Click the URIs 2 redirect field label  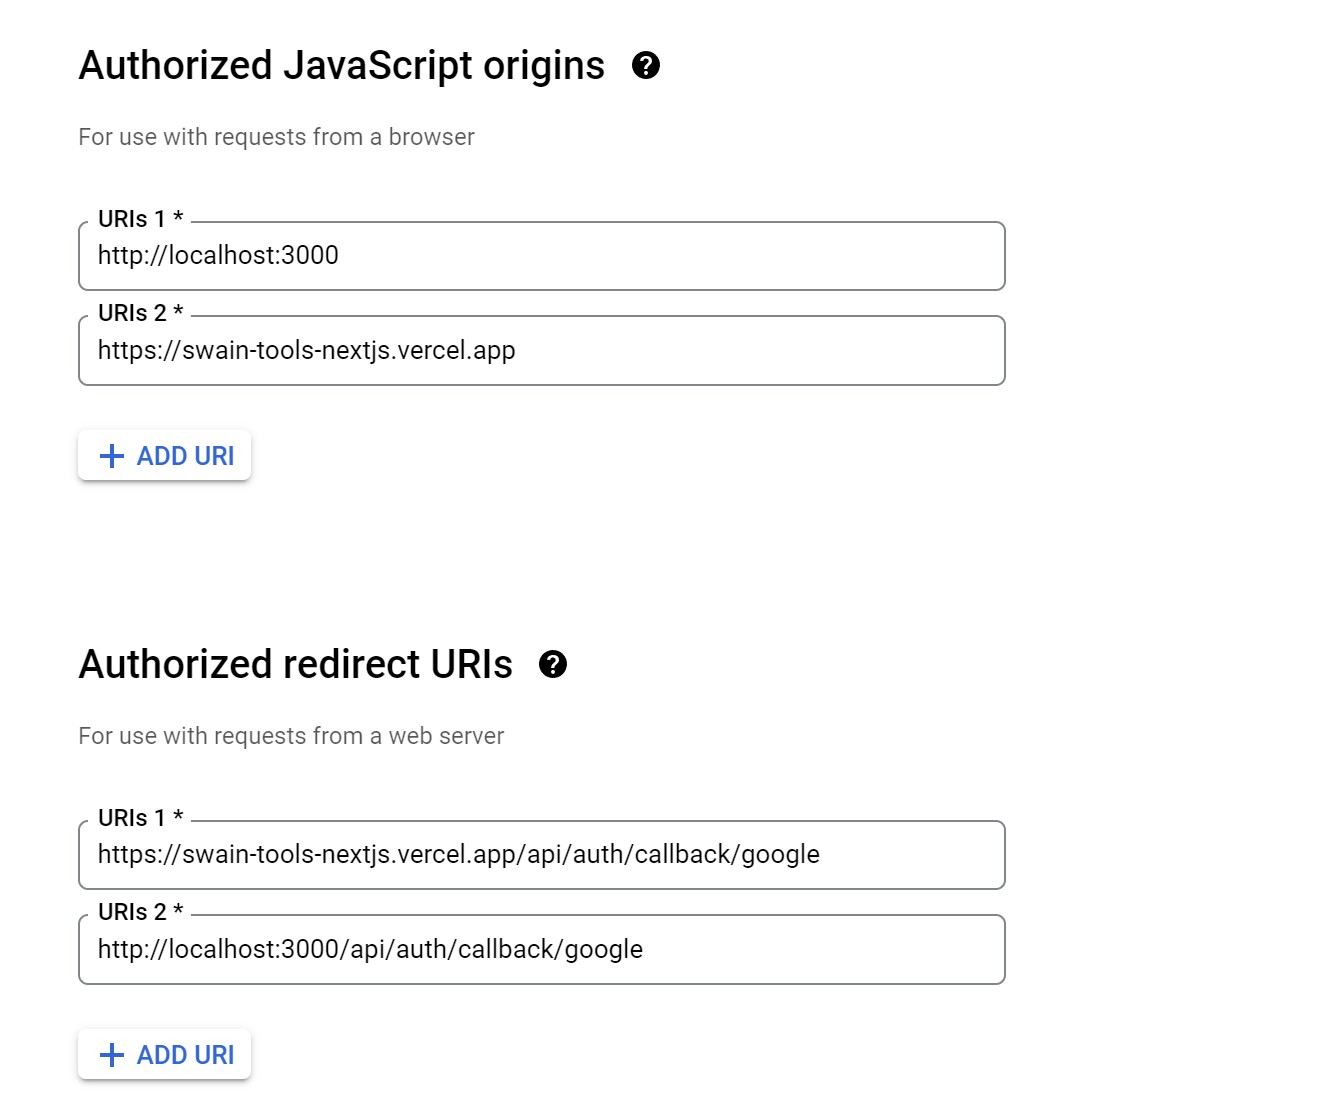point(139,912)
